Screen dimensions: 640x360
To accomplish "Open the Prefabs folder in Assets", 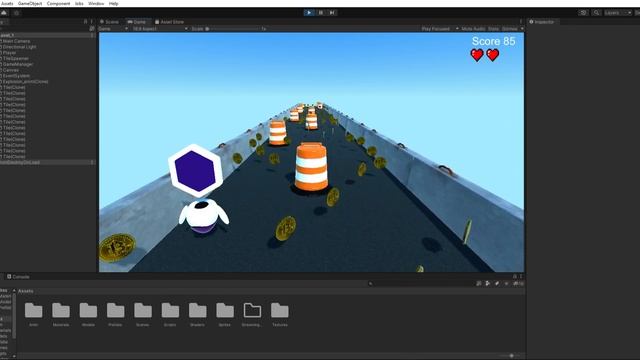I will tap(116, 314).
